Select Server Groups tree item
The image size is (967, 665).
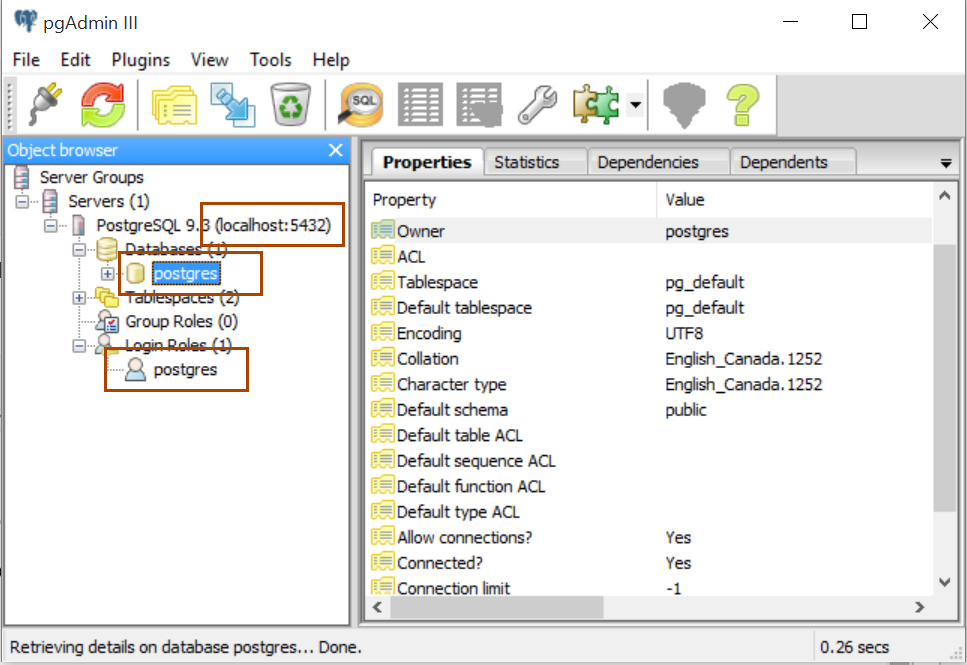(91, 178)
